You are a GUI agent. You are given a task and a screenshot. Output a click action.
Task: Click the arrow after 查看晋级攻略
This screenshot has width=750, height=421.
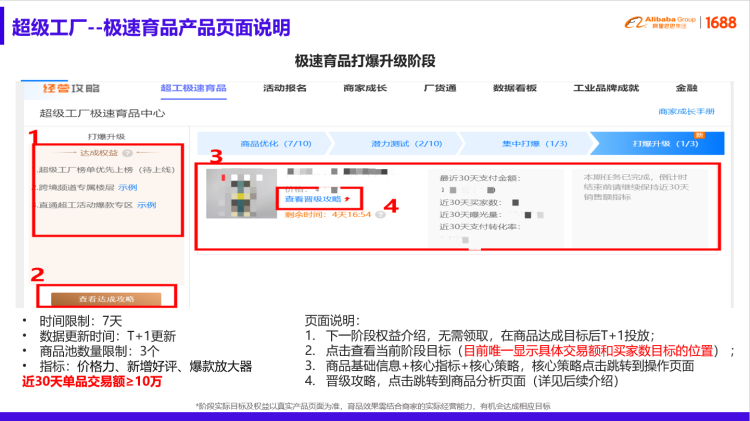(x=347, y=200)
